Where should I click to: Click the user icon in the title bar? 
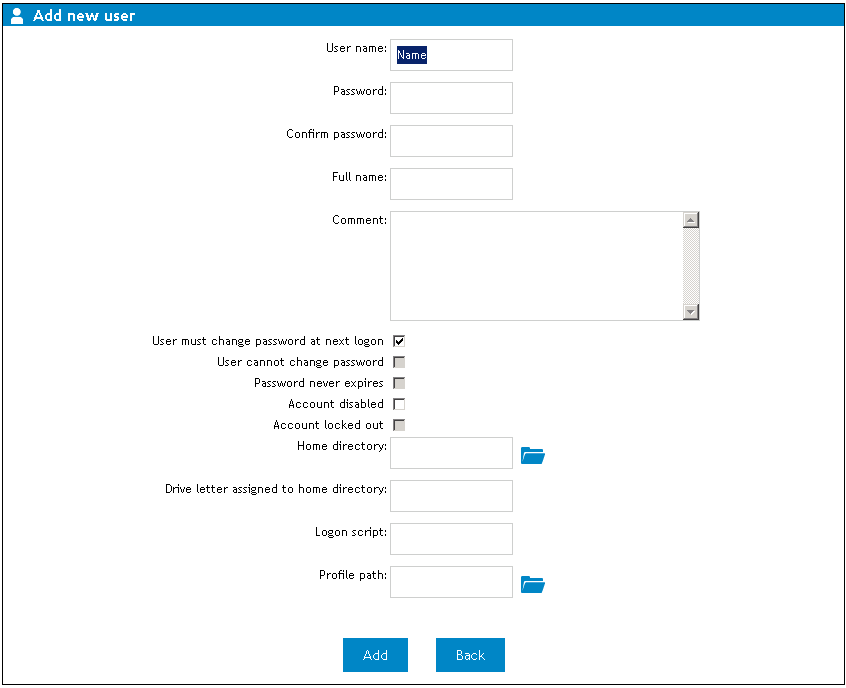click(17, 16)
